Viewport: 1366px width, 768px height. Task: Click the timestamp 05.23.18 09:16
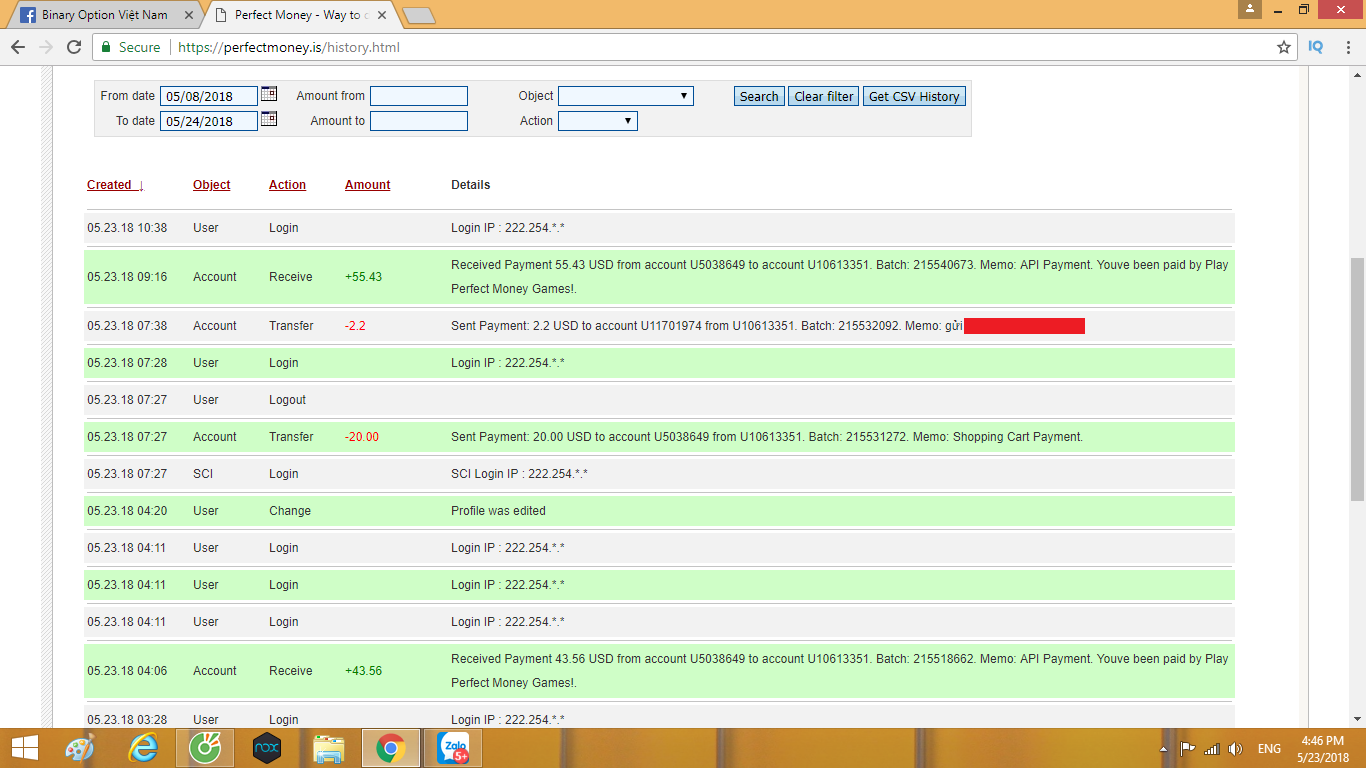(127, 277)
